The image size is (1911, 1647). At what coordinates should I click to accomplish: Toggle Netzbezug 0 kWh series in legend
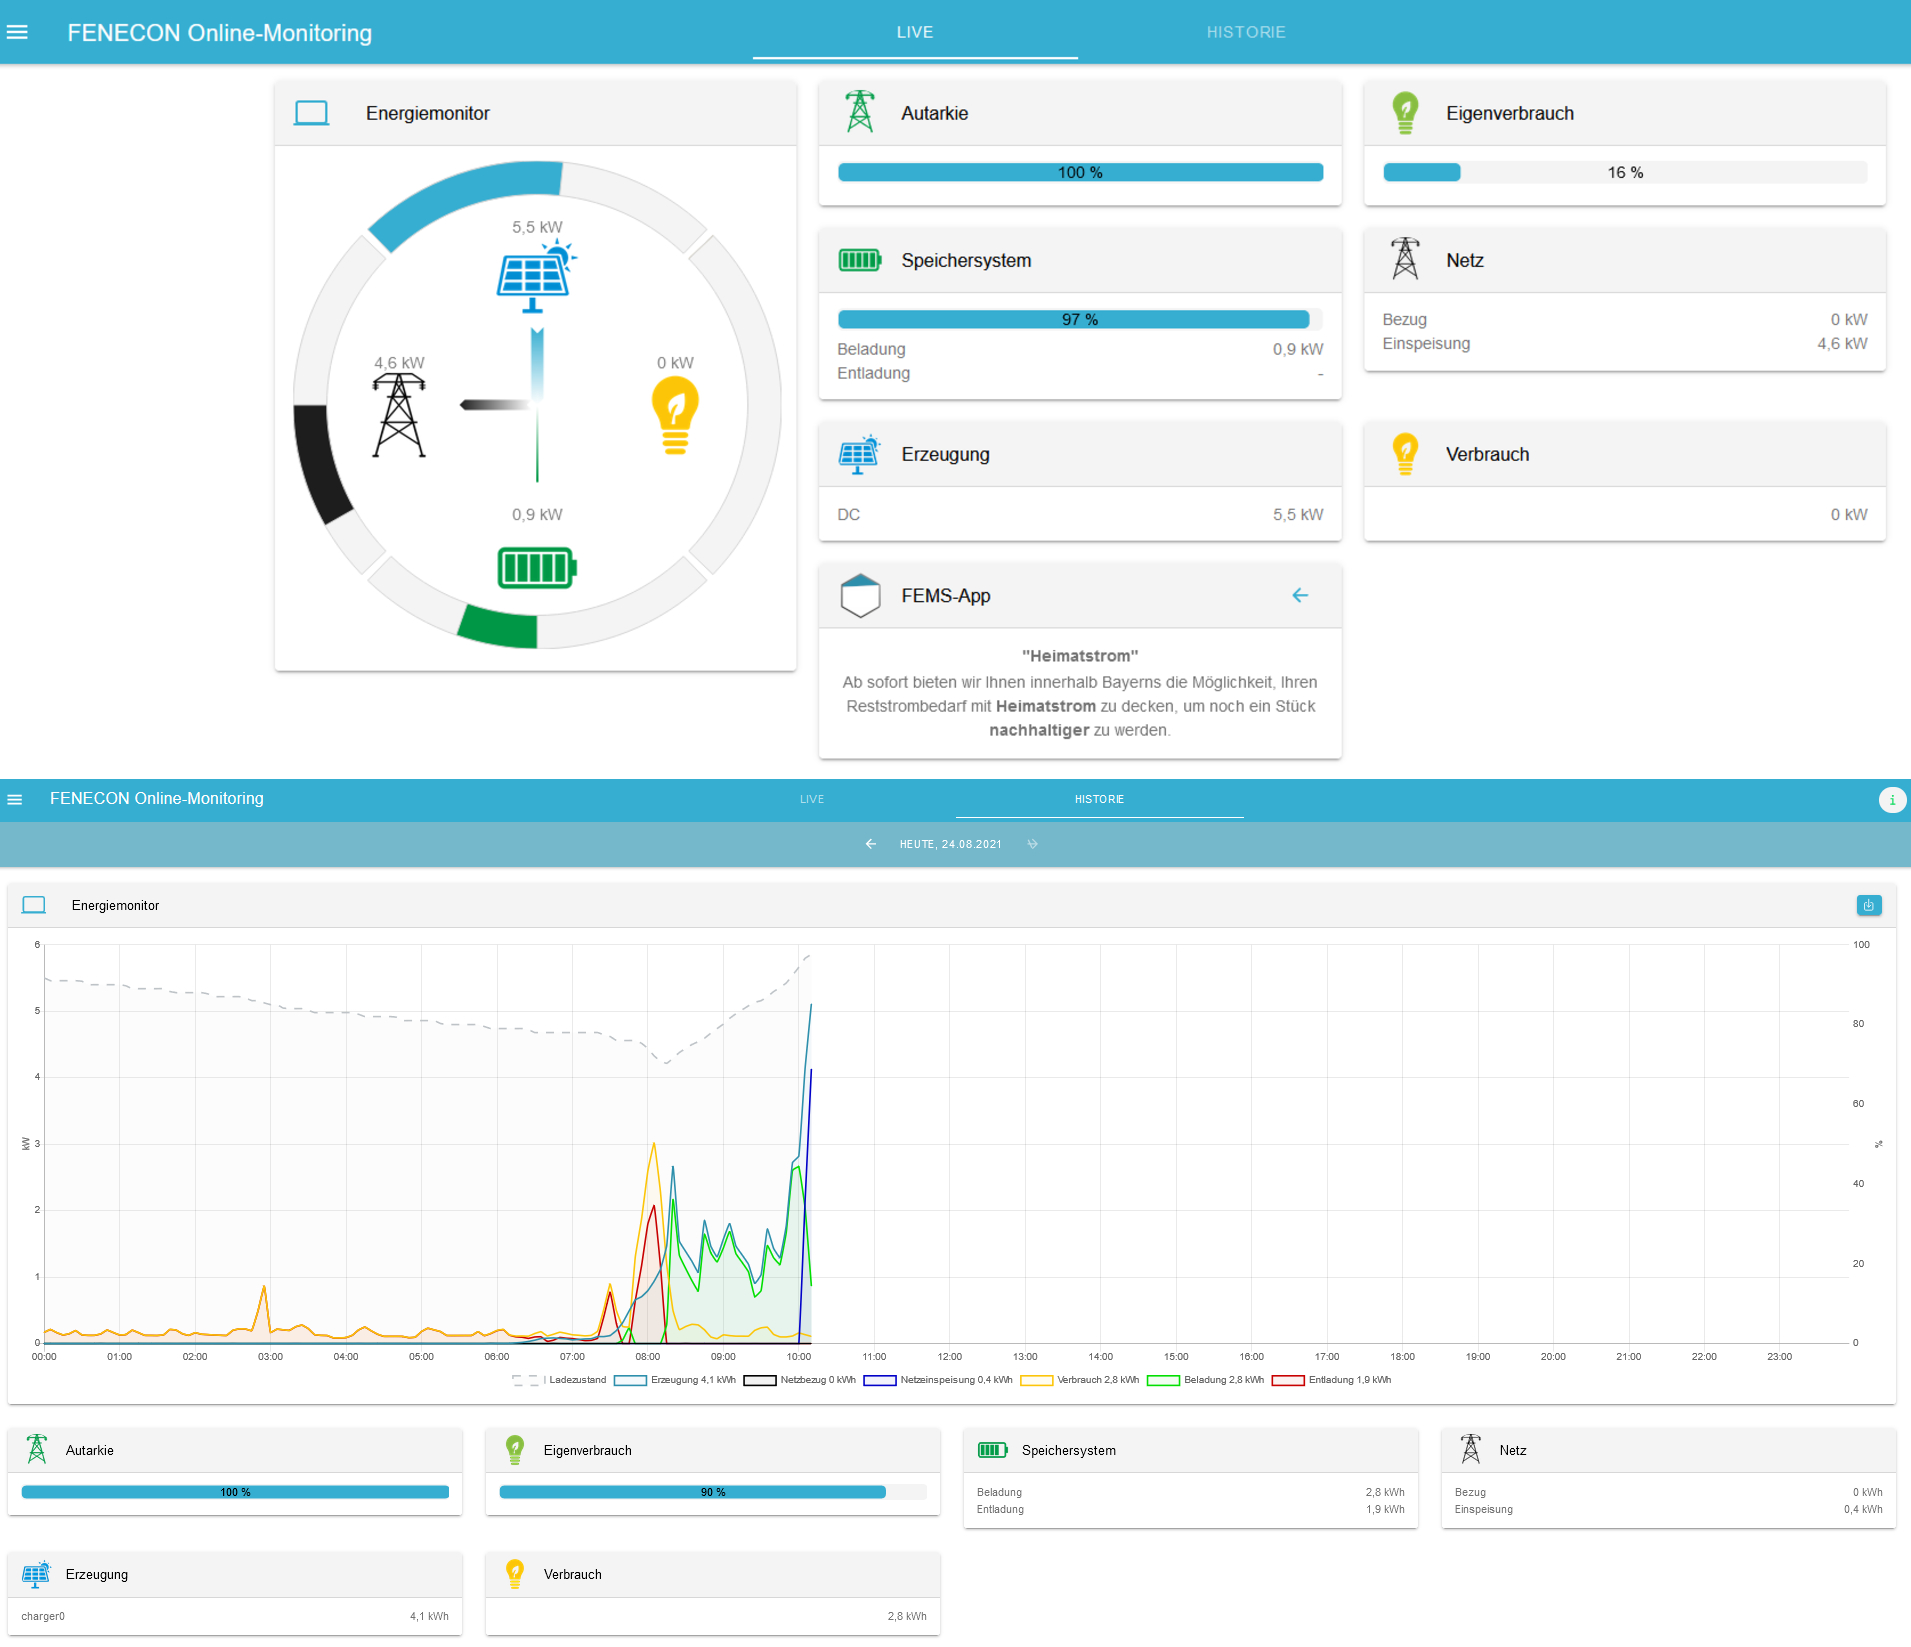click(x=800, y=1380)
